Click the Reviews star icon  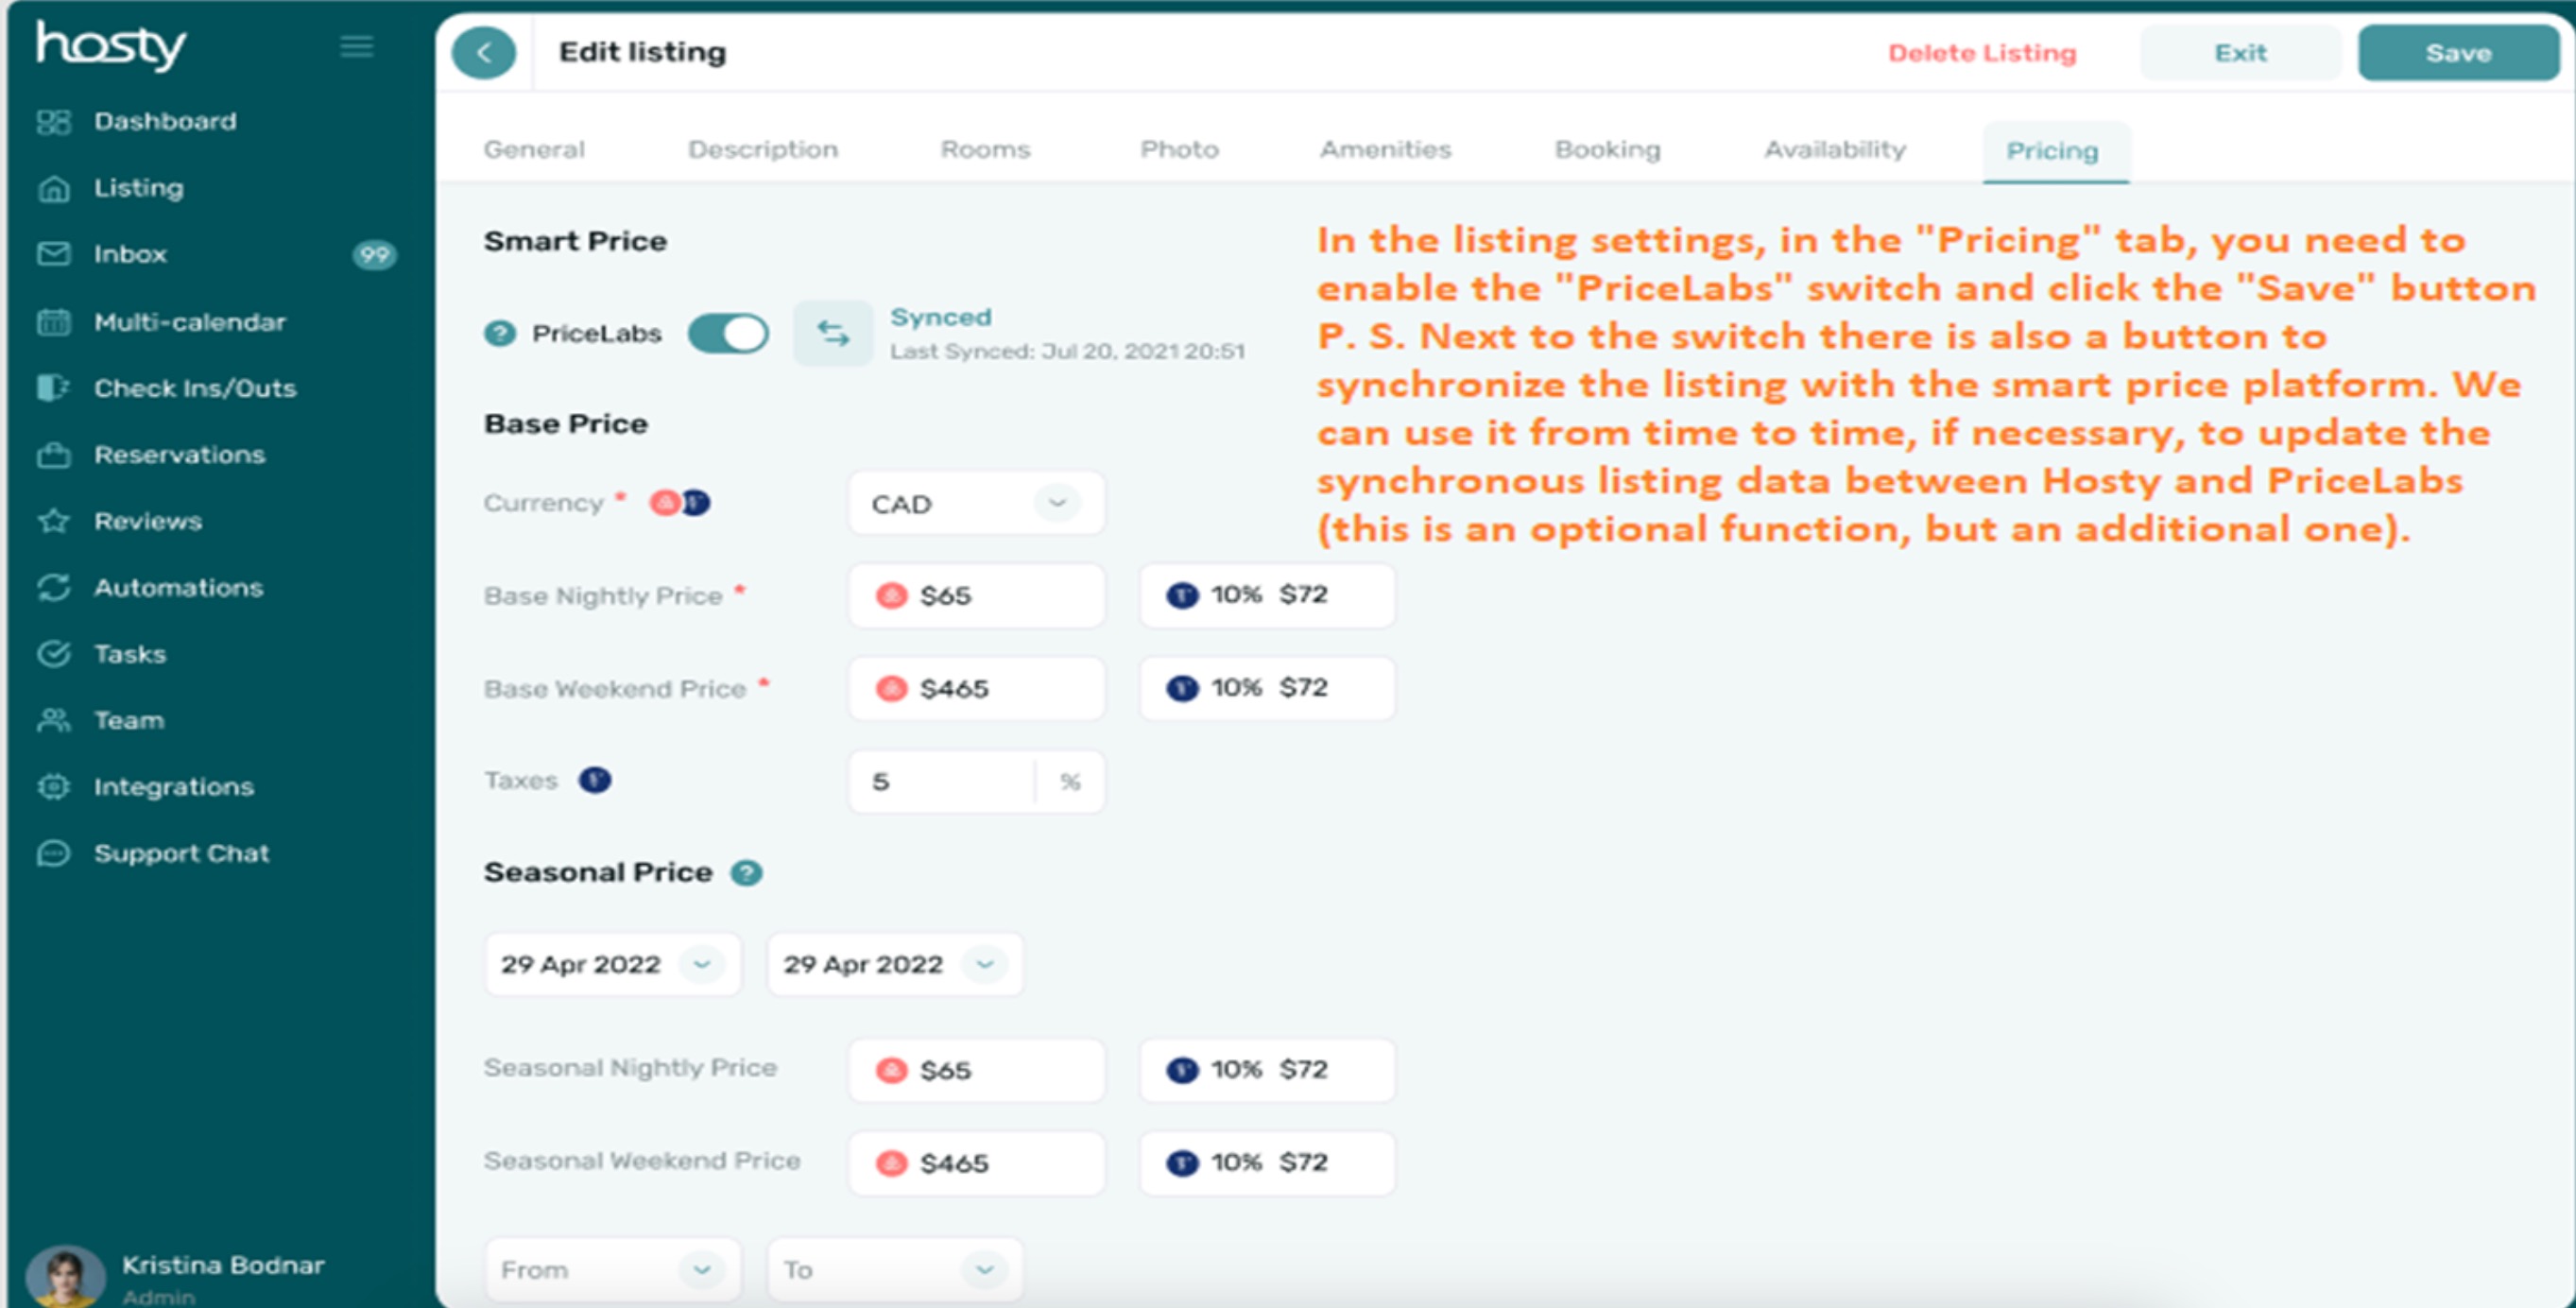click(54, 521)
